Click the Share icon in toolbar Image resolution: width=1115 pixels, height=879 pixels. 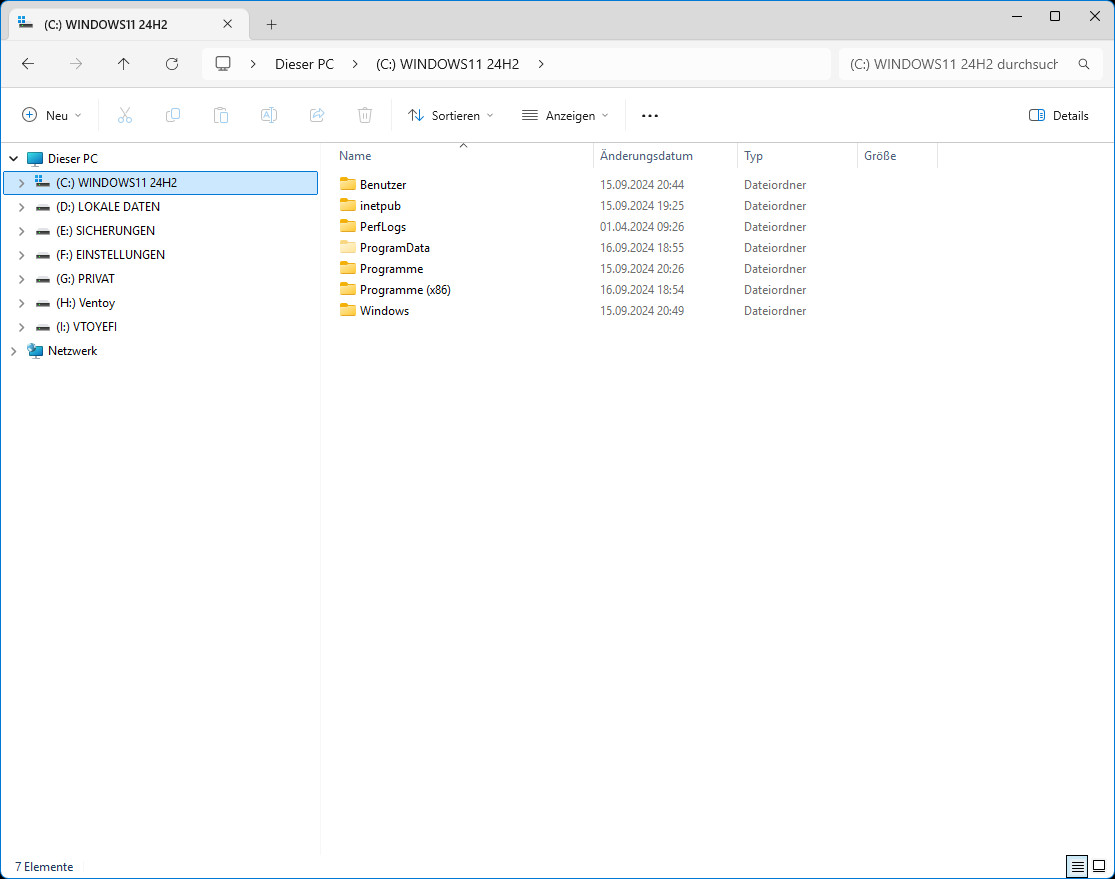tap(317, 115)
